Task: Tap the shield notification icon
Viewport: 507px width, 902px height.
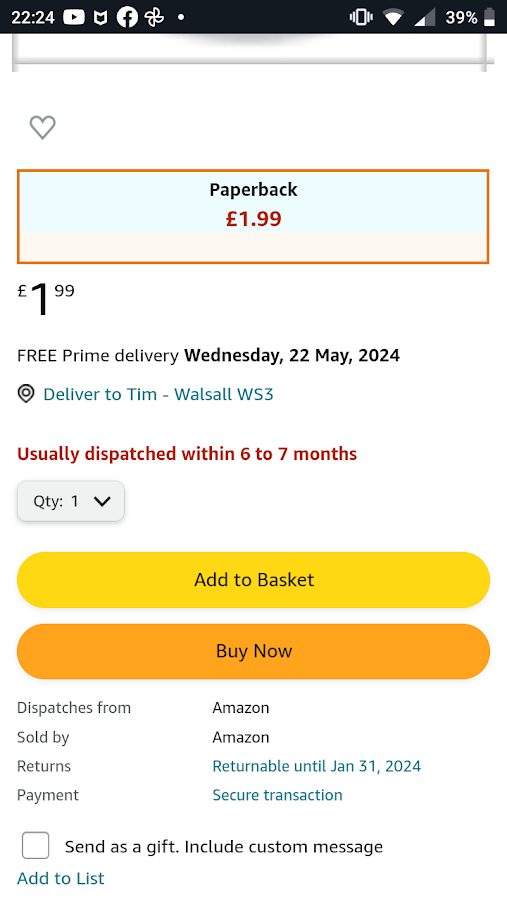Action: point(100,18)
